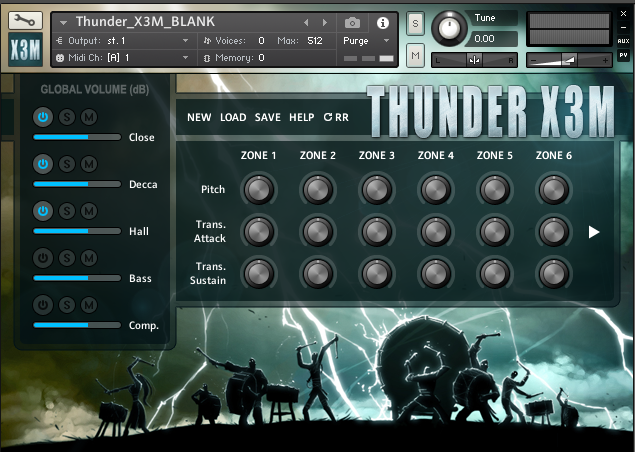Mute the Hall mic channel
This screenshot has width=635, height=452.
(x=89, y=211)
